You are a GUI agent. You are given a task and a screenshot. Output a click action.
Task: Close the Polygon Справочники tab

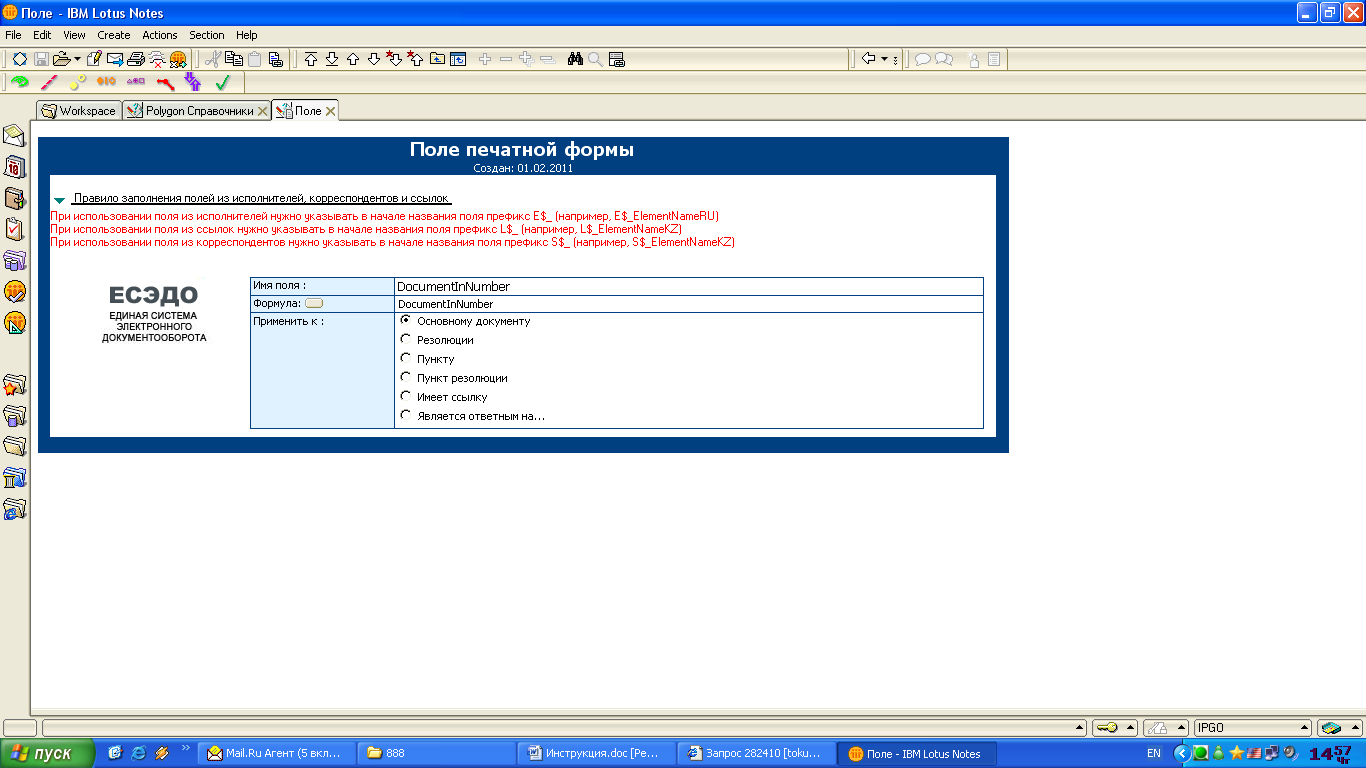[263, 111]
